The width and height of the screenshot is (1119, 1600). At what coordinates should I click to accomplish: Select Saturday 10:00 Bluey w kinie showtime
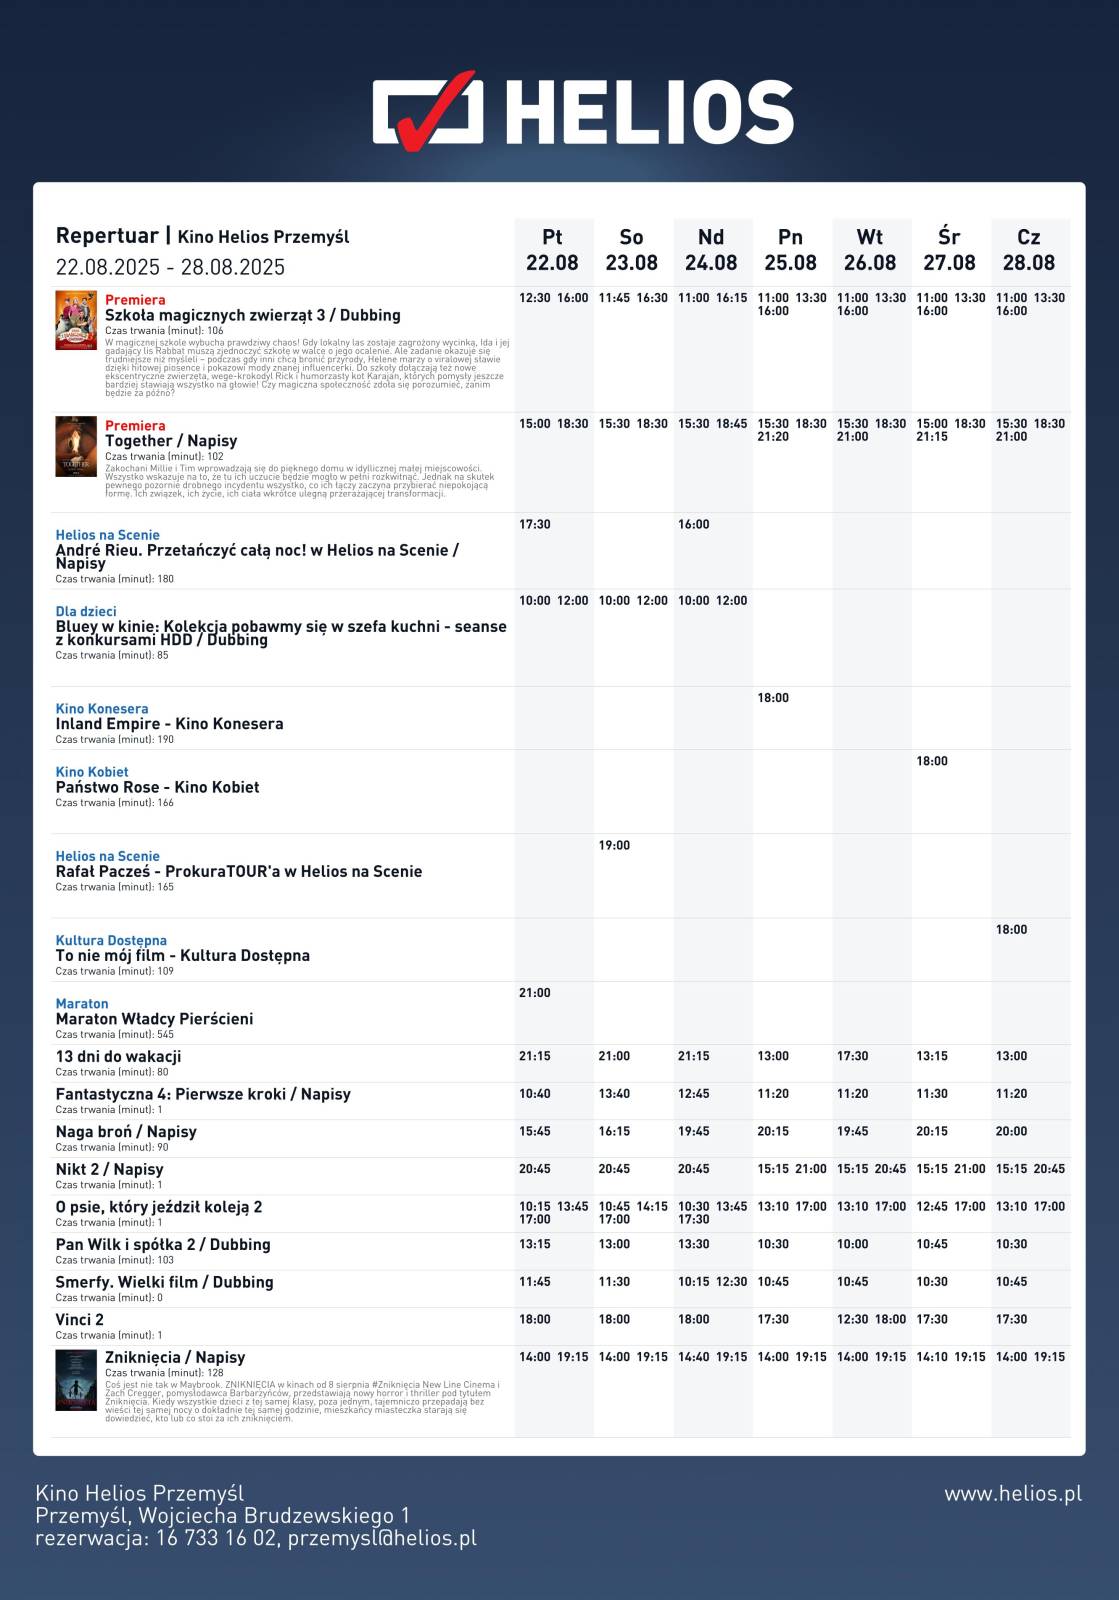click(x=614, y=601)
